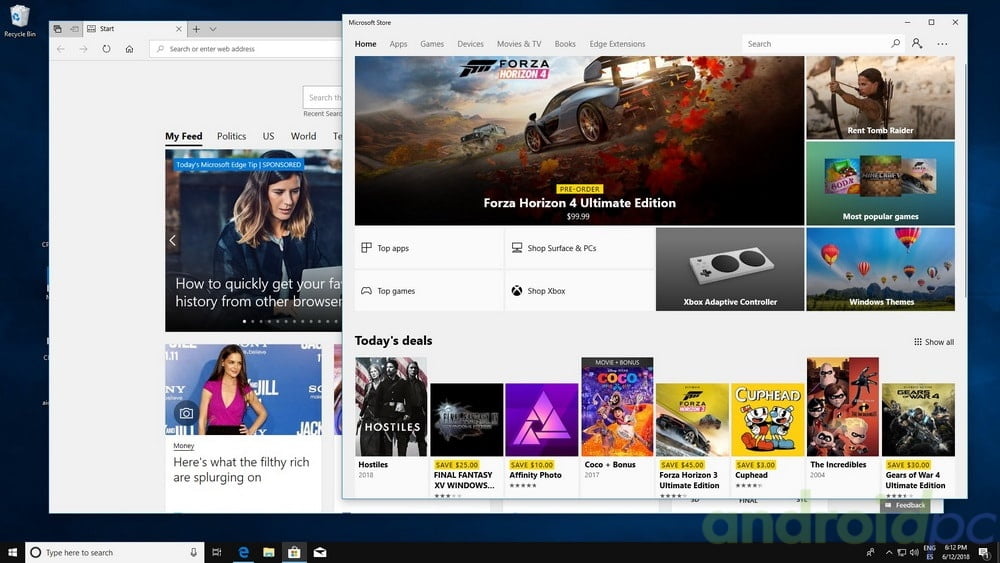Click the Shop Xbox tile
The height and width of the screenshot is (563, 1000).
[x=579, y=291]
